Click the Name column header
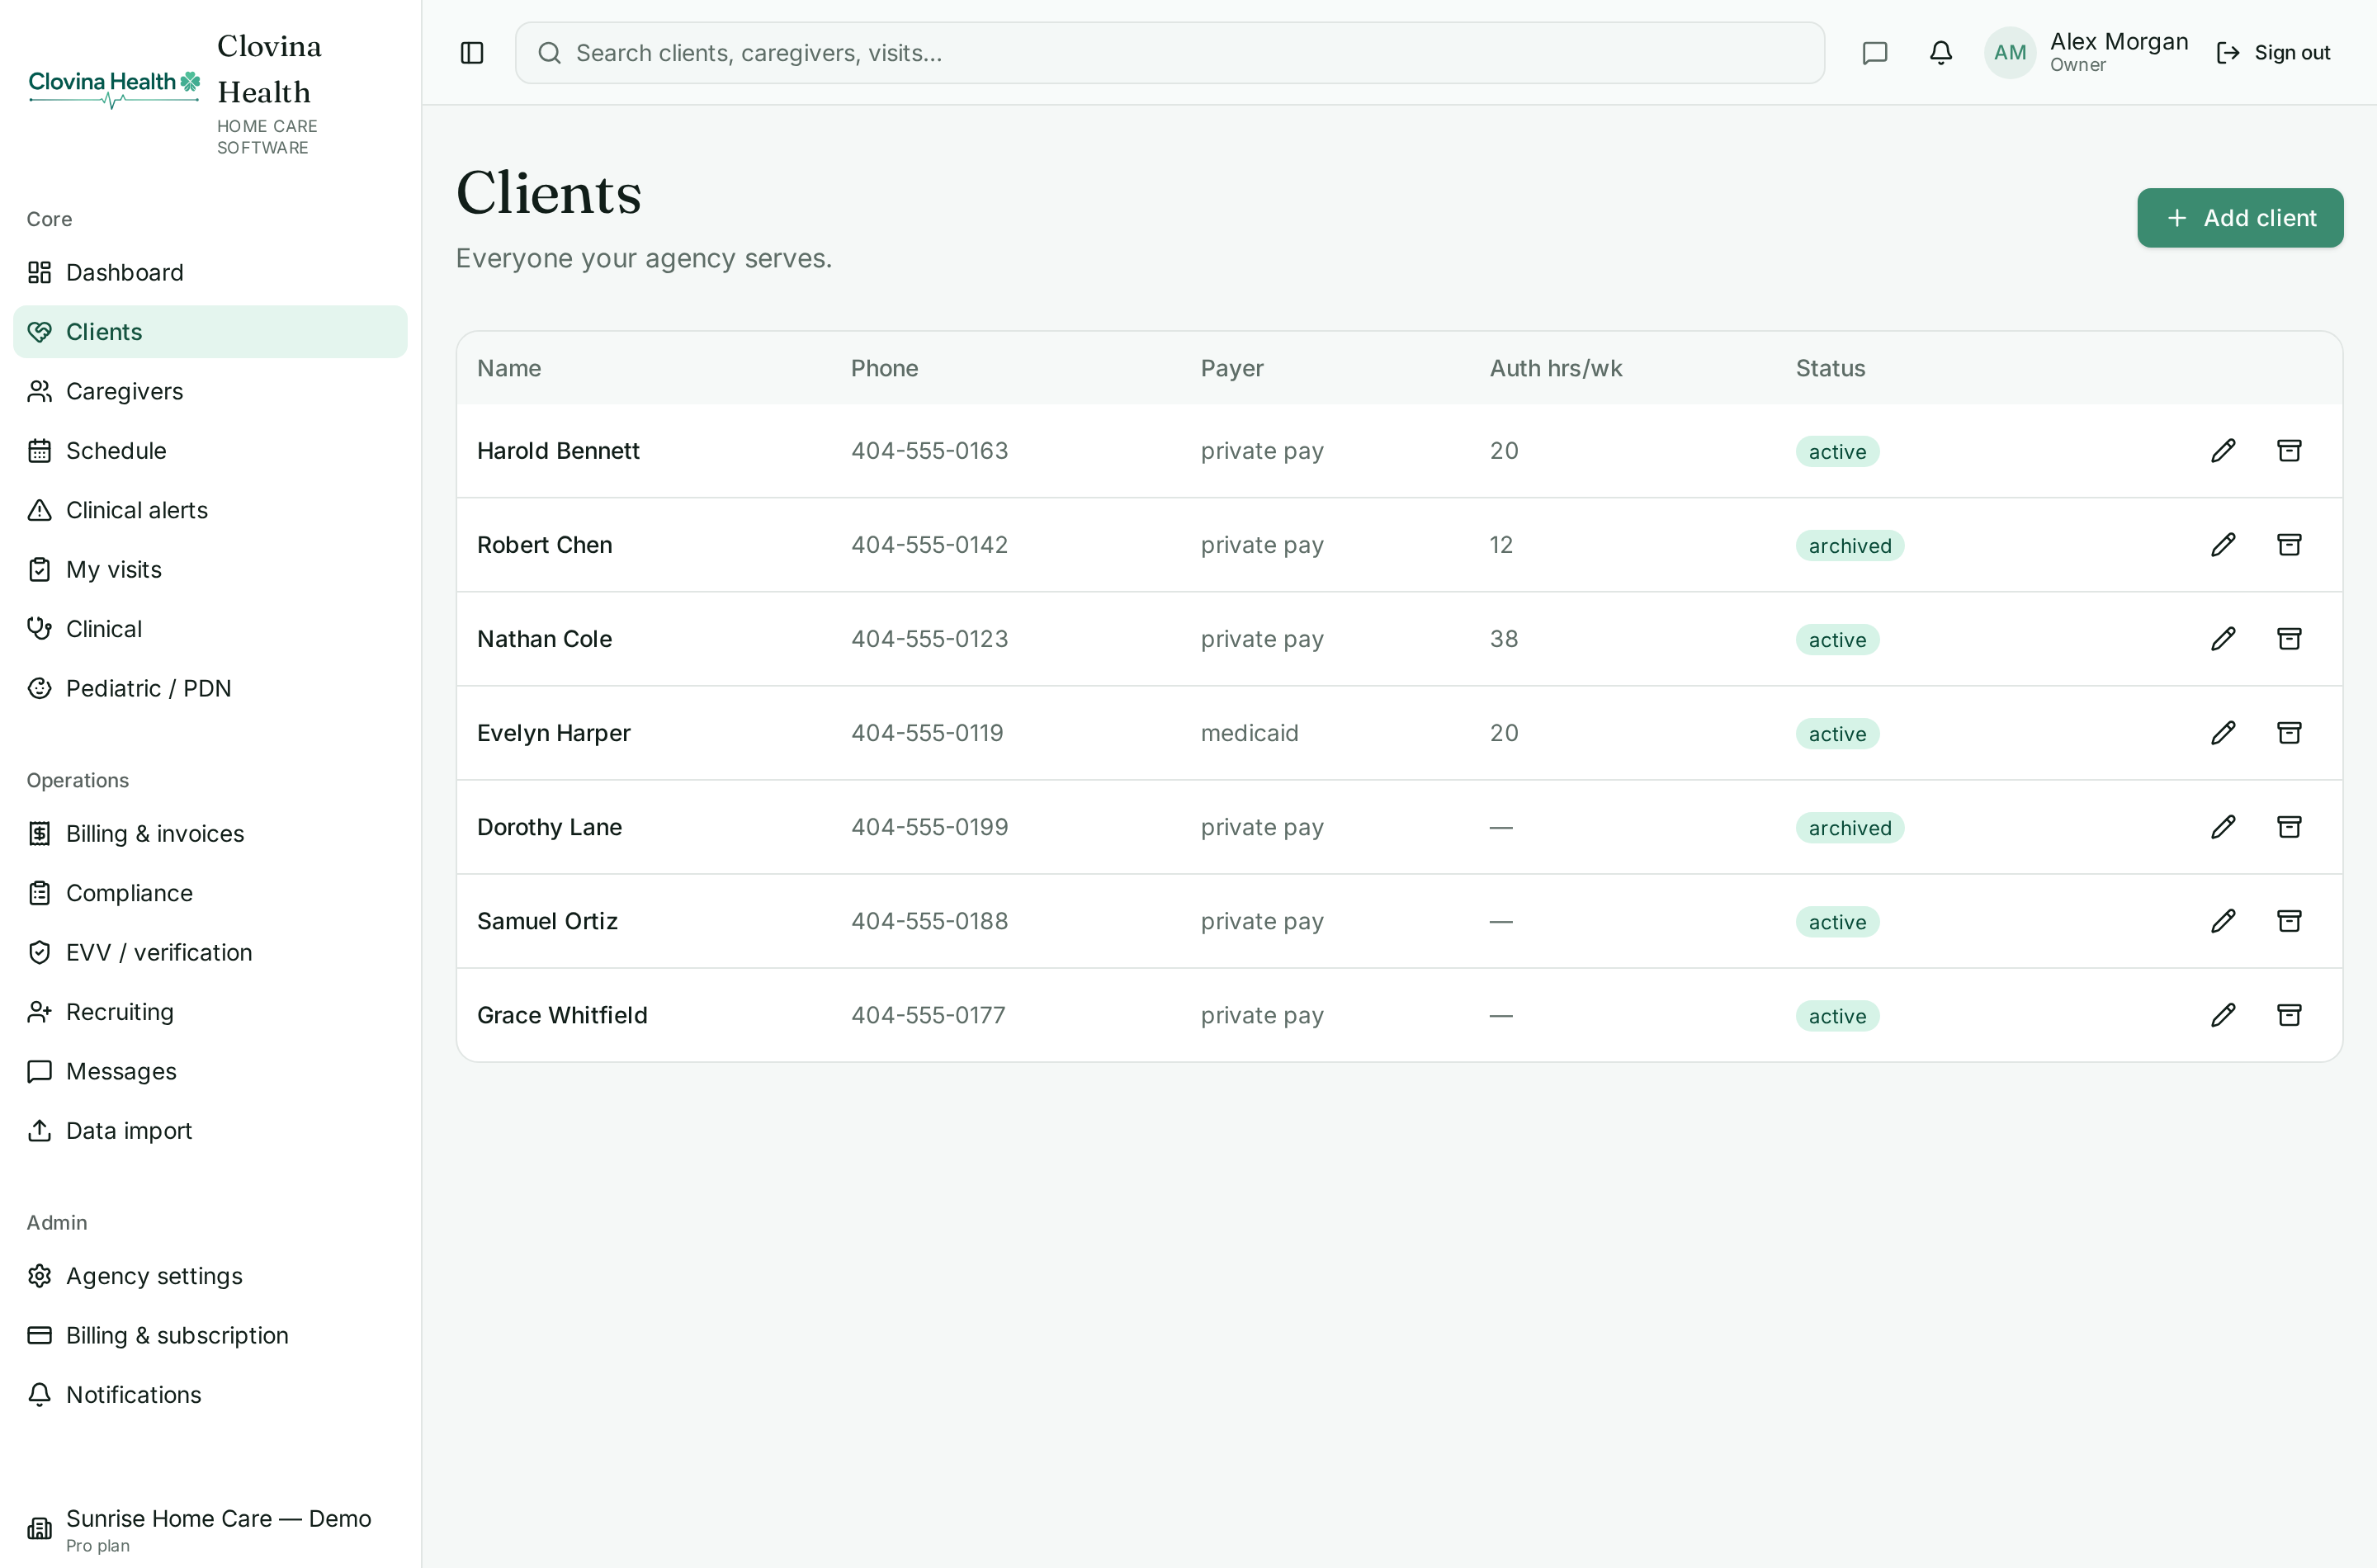The height and width of the screenshot is (1568, 2377). 509,369
